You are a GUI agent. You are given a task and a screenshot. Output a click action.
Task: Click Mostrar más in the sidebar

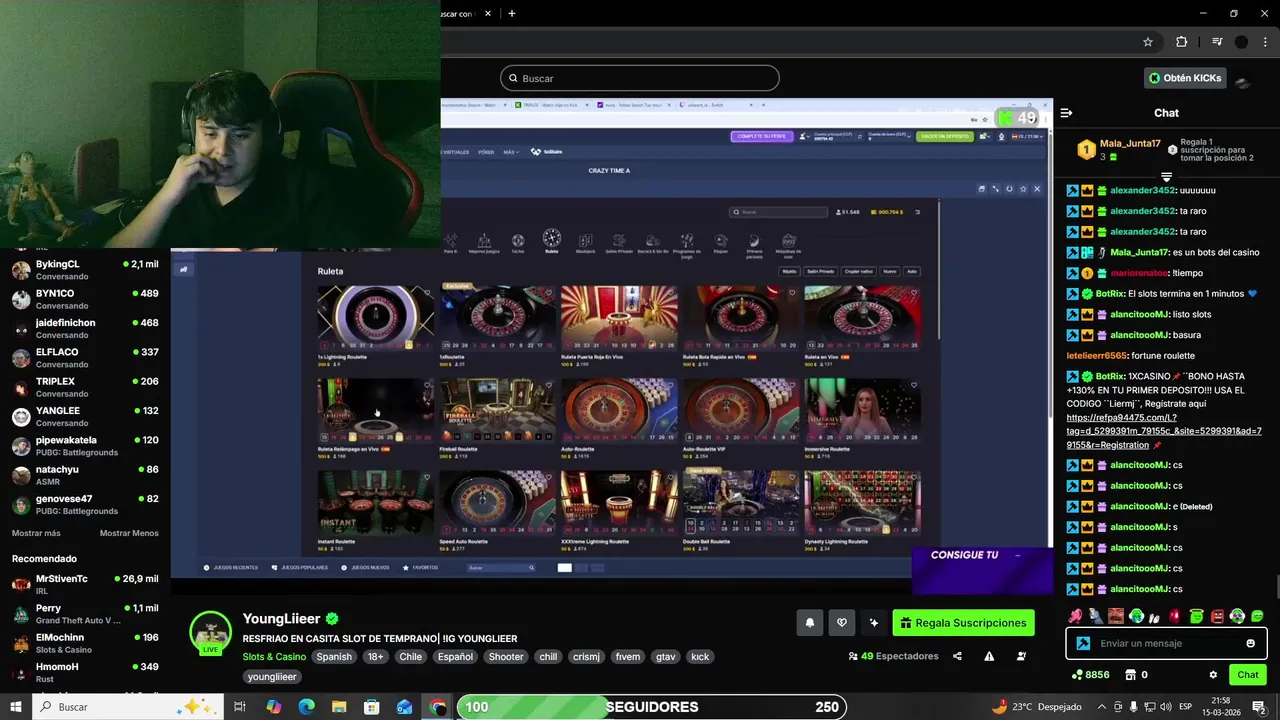pyautogui.click(x=36, y=533)
